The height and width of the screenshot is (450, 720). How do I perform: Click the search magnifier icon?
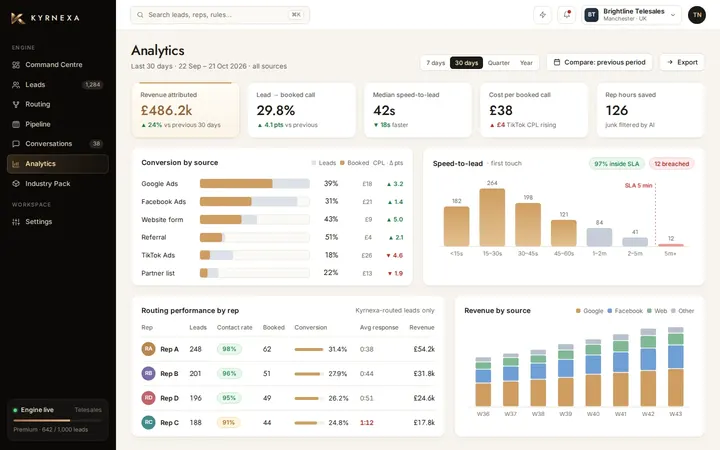tap(140, 15)
